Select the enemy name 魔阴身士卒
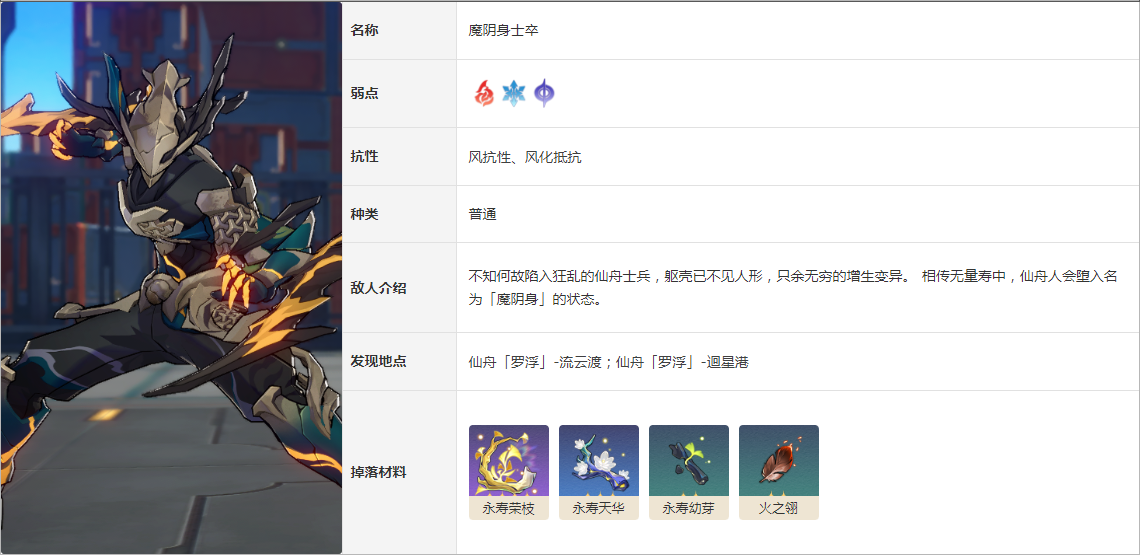Viewport: 1141px width, 555px height. 504,31
